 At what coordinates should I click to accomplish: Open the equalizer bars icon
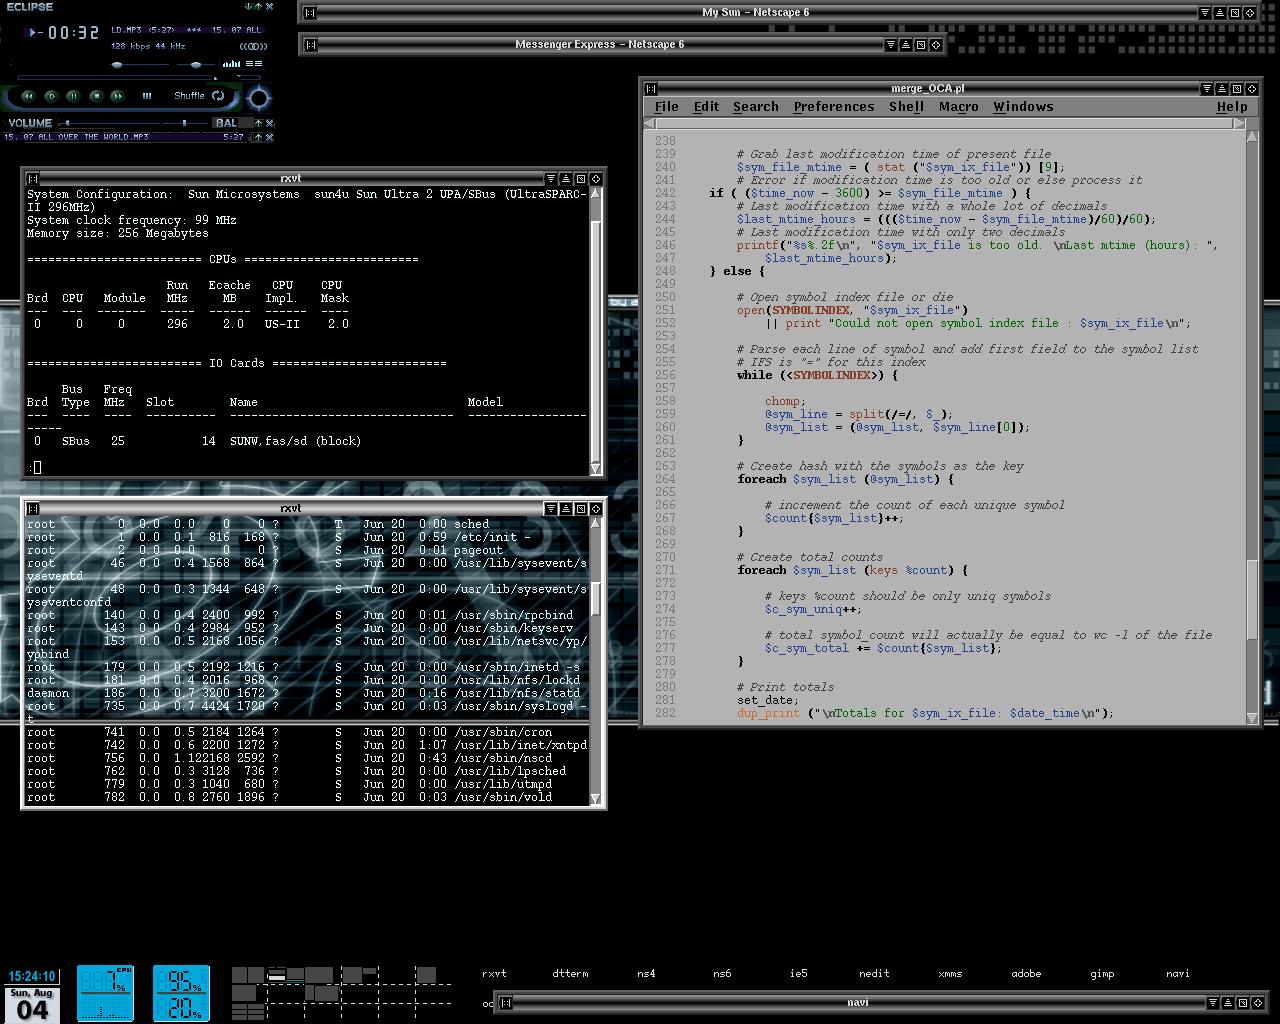[x=231, y=64]
